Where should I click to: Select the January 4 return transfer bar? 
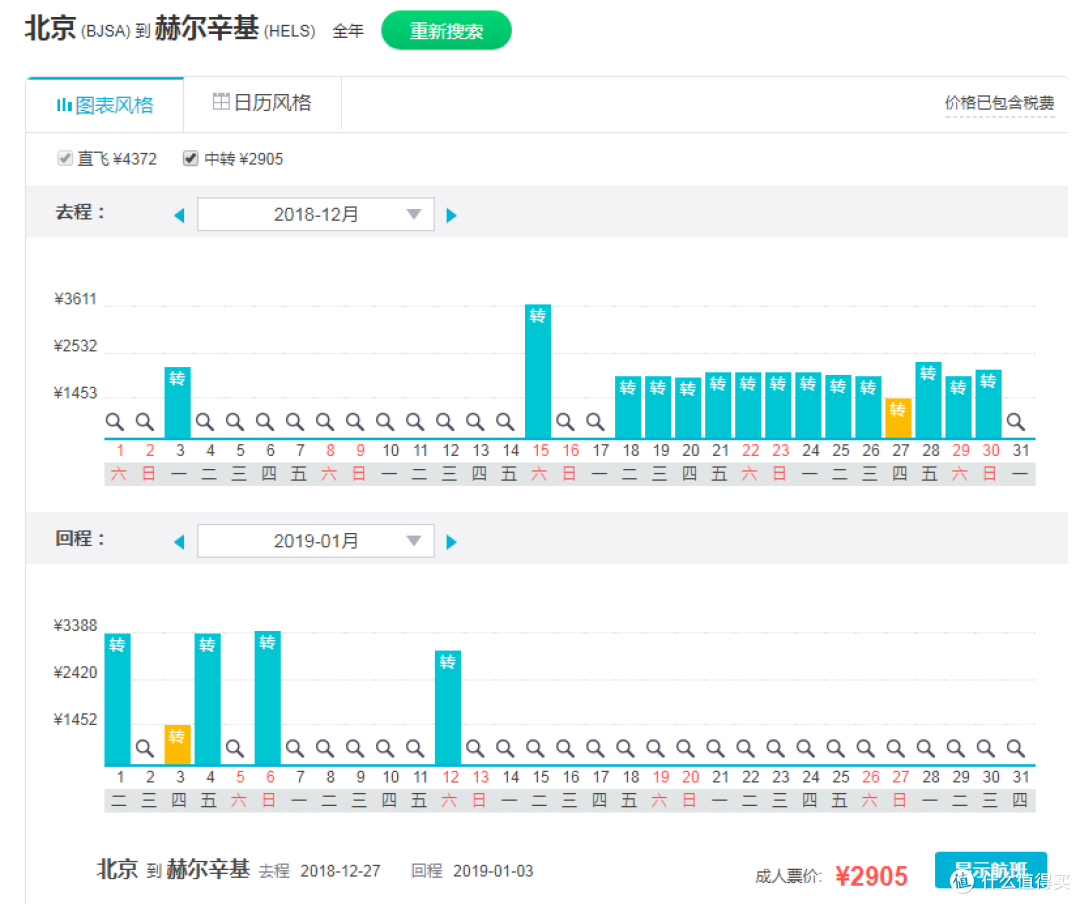point(208,699)
